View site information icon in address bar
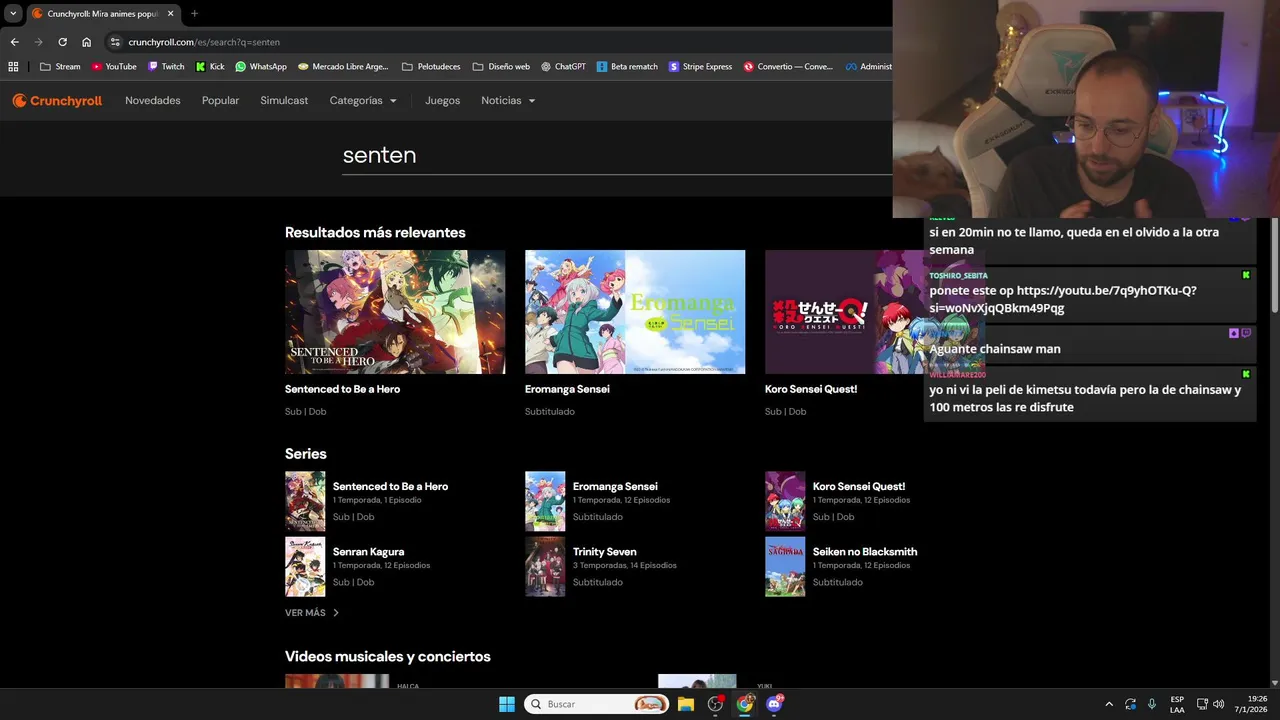Viewport: 1280px width, 720px height. [115, 42]
